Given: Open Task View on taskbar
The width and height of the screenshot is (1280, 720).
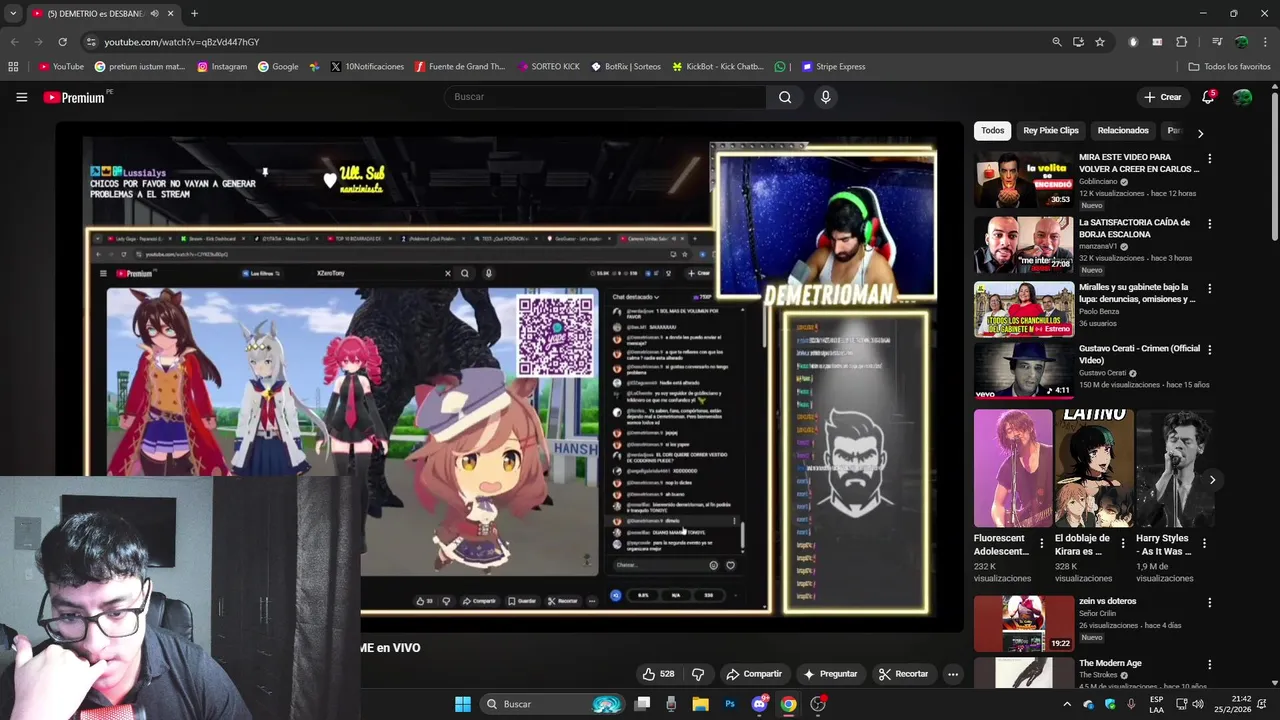Looking at the screenshot, I should (x=642, y=704).
